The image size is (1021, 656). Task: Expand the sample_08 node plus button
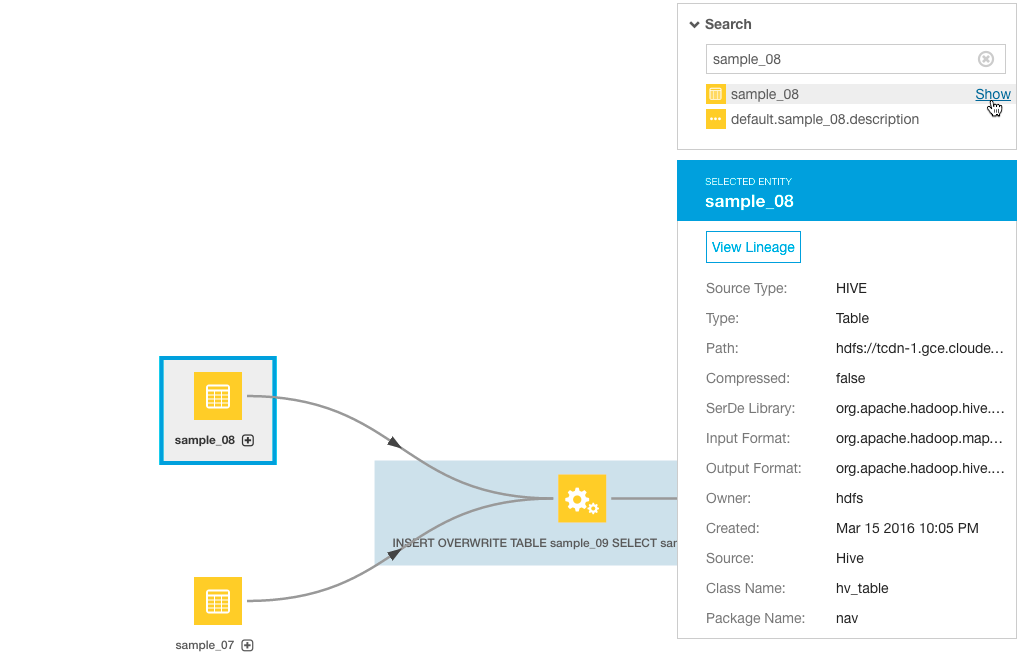click(248, 440)
